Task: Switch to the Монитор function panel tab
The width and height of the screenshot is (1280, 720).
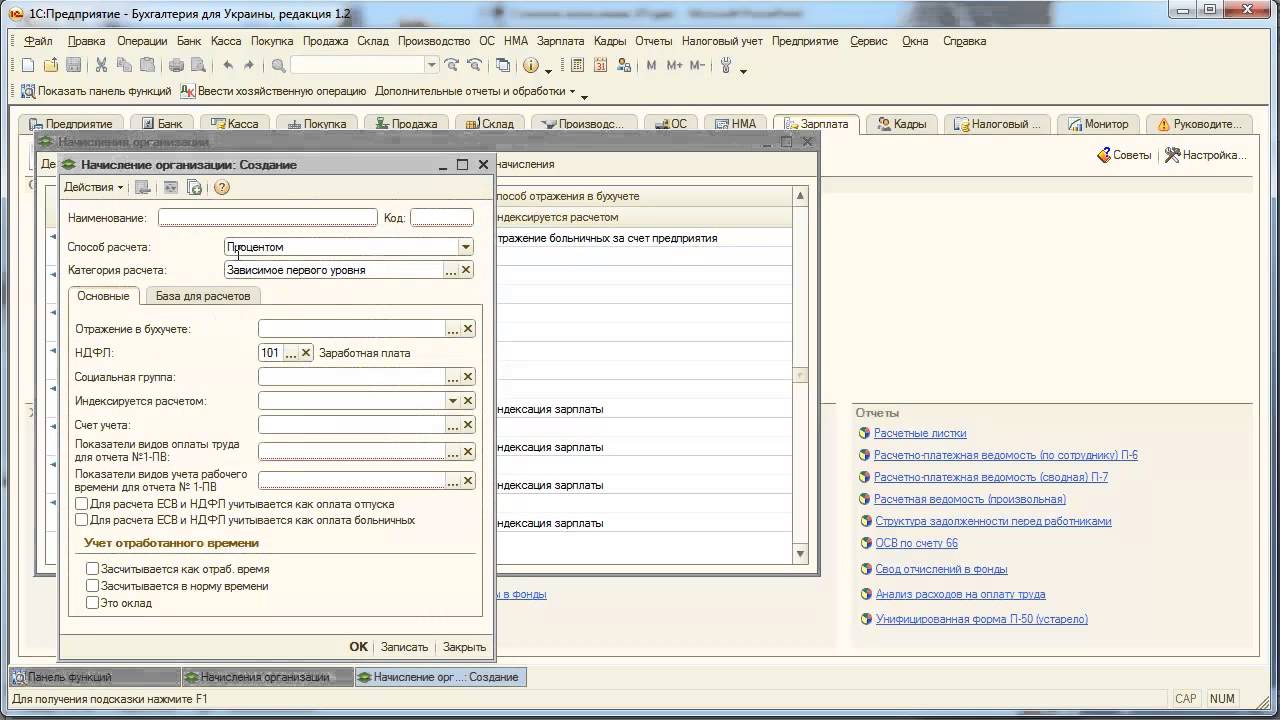Action: [1098, 124]
